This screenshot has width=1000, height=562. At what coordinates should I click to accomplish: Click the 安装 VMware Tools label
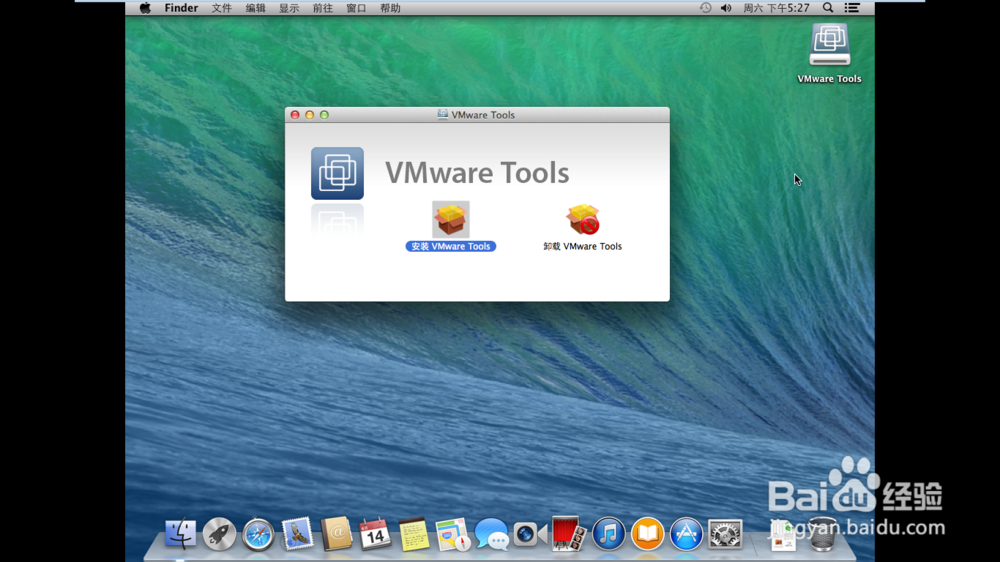click(x=451, y=246)
